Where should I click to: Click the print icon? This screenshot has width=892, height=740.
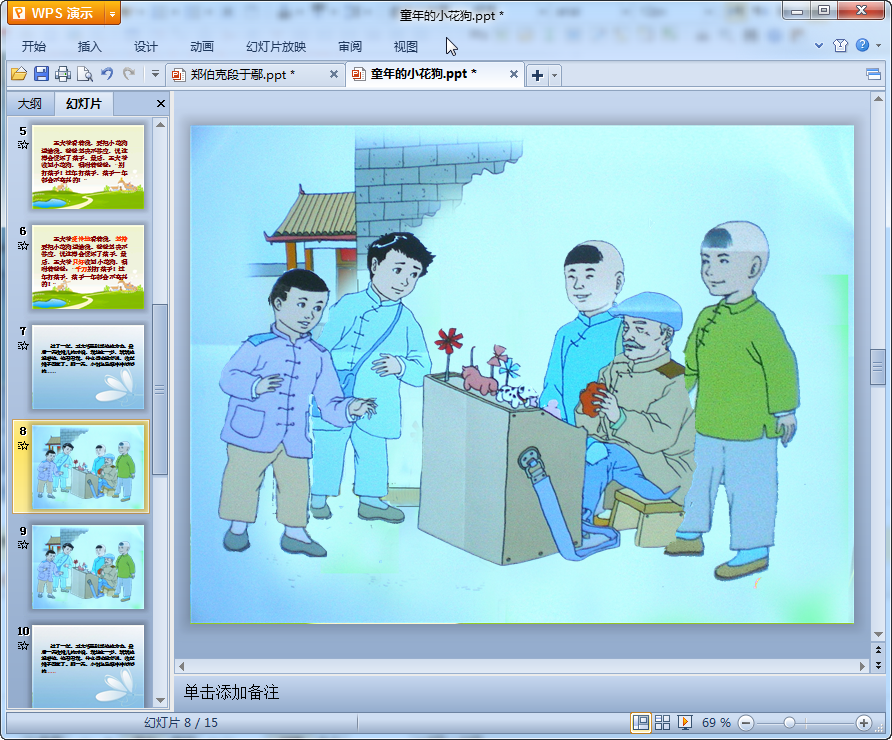(63, 73)
